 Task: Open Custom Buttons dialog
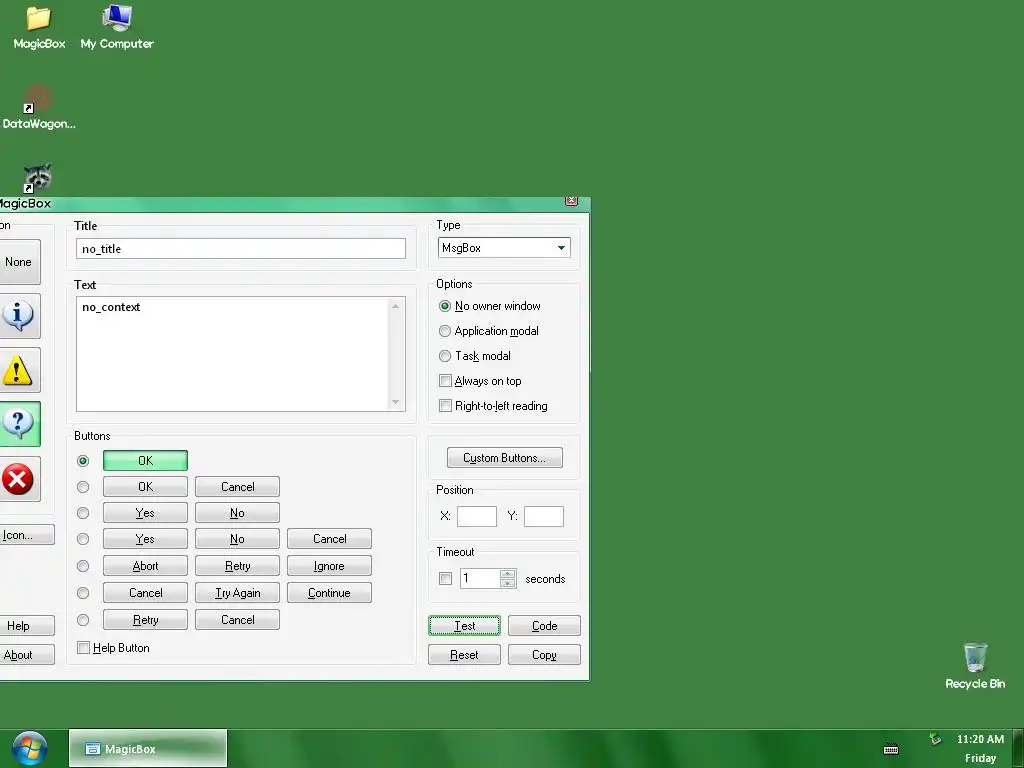pyautogui.click(x=505, y=458)
